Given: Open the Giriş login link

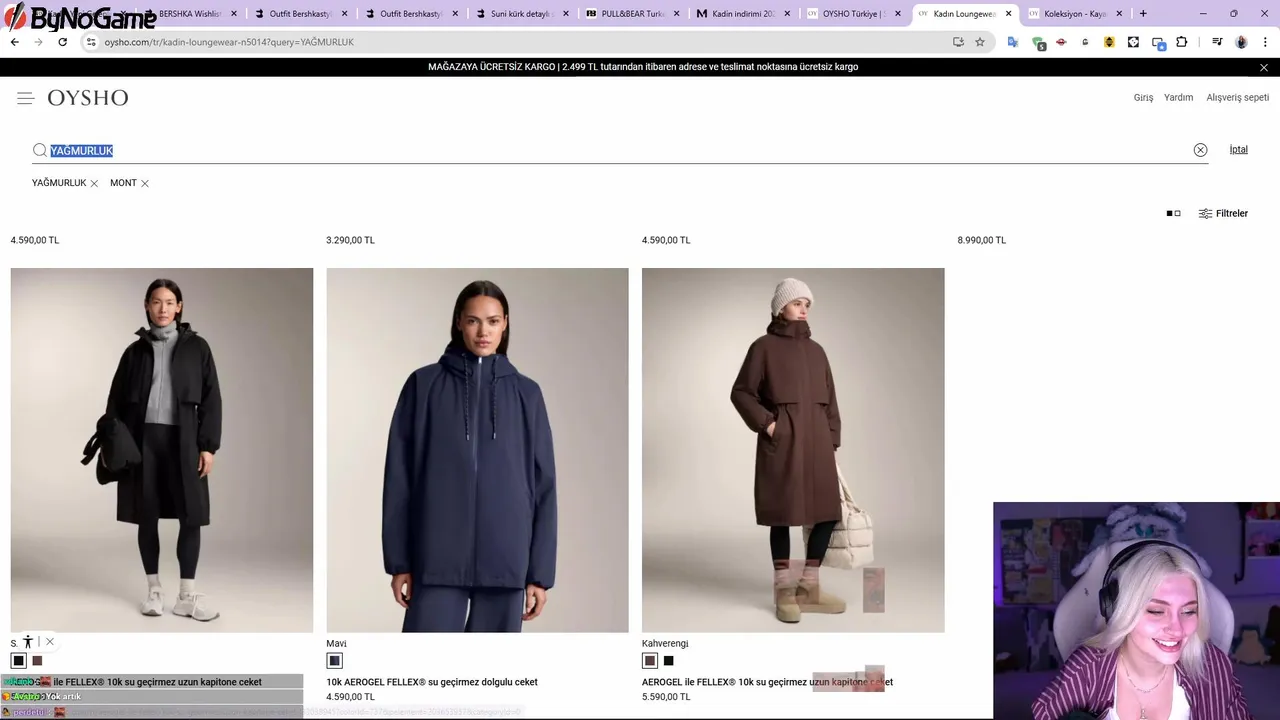Looking at the screenshot, I should point(1143,98).
